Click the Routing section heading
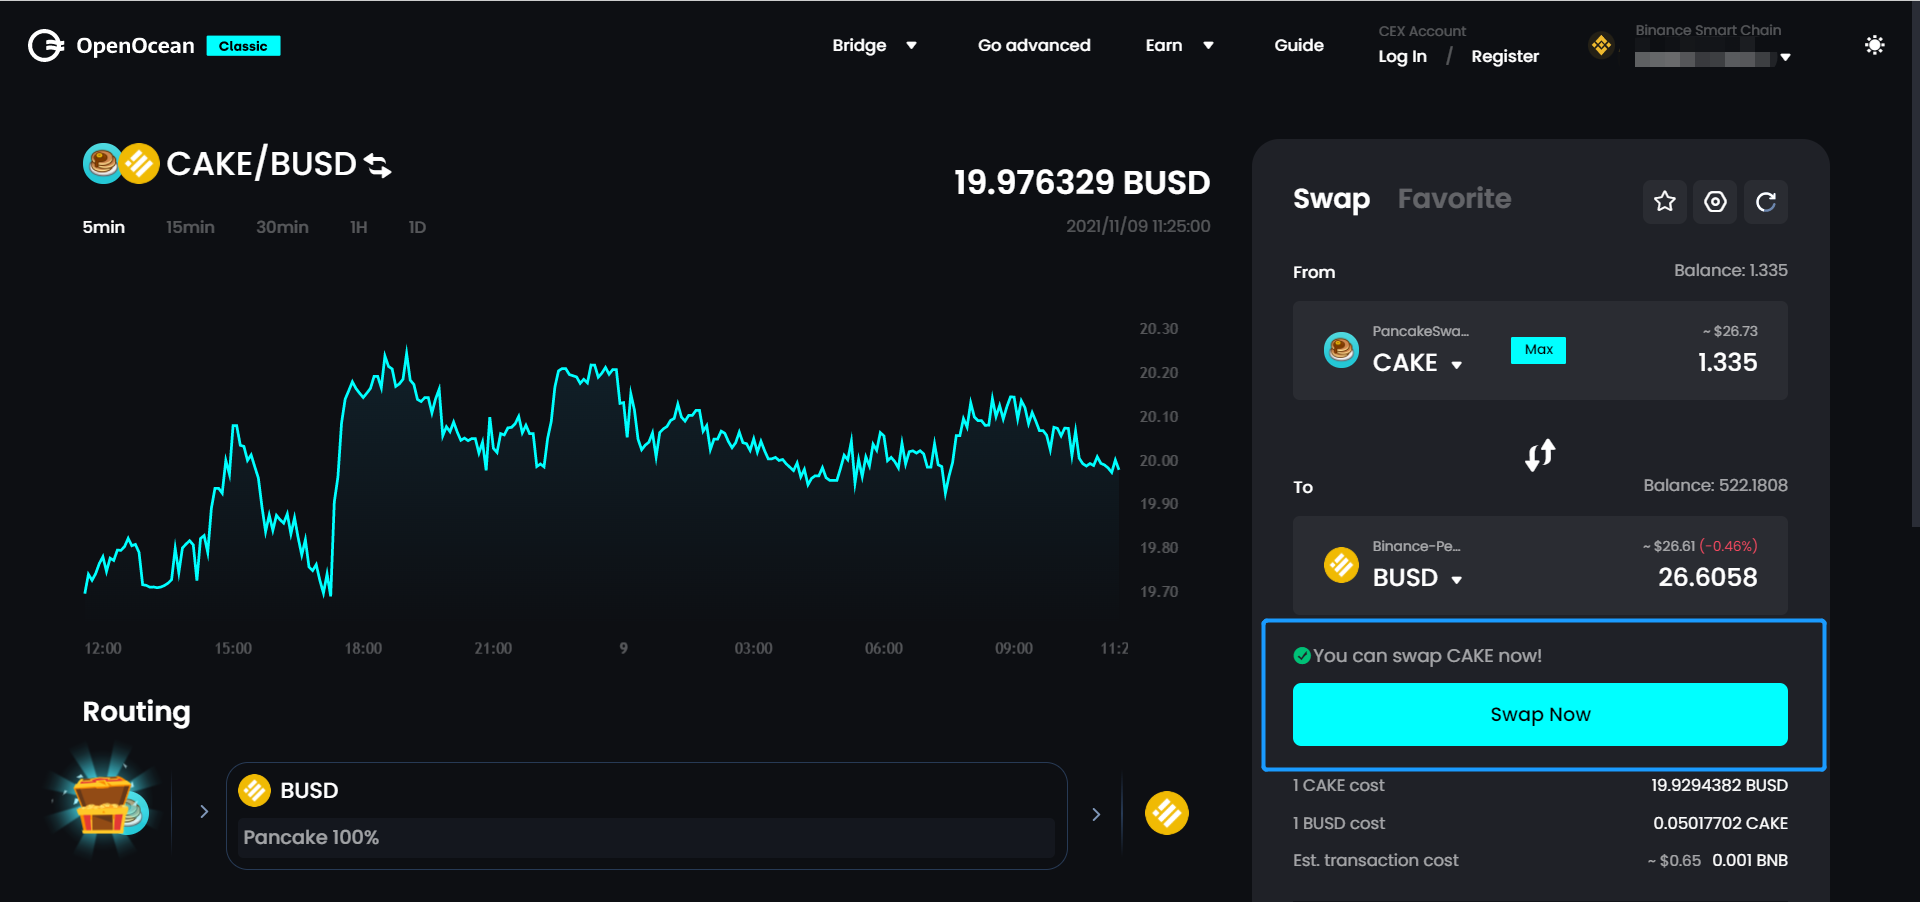This screenshot has height=902, width=1920. [136, 712]
